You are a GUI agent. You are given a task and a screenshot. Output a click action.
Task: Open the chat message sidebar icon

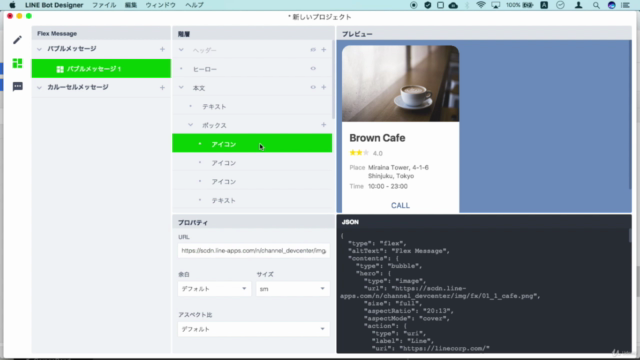point(17,87)
